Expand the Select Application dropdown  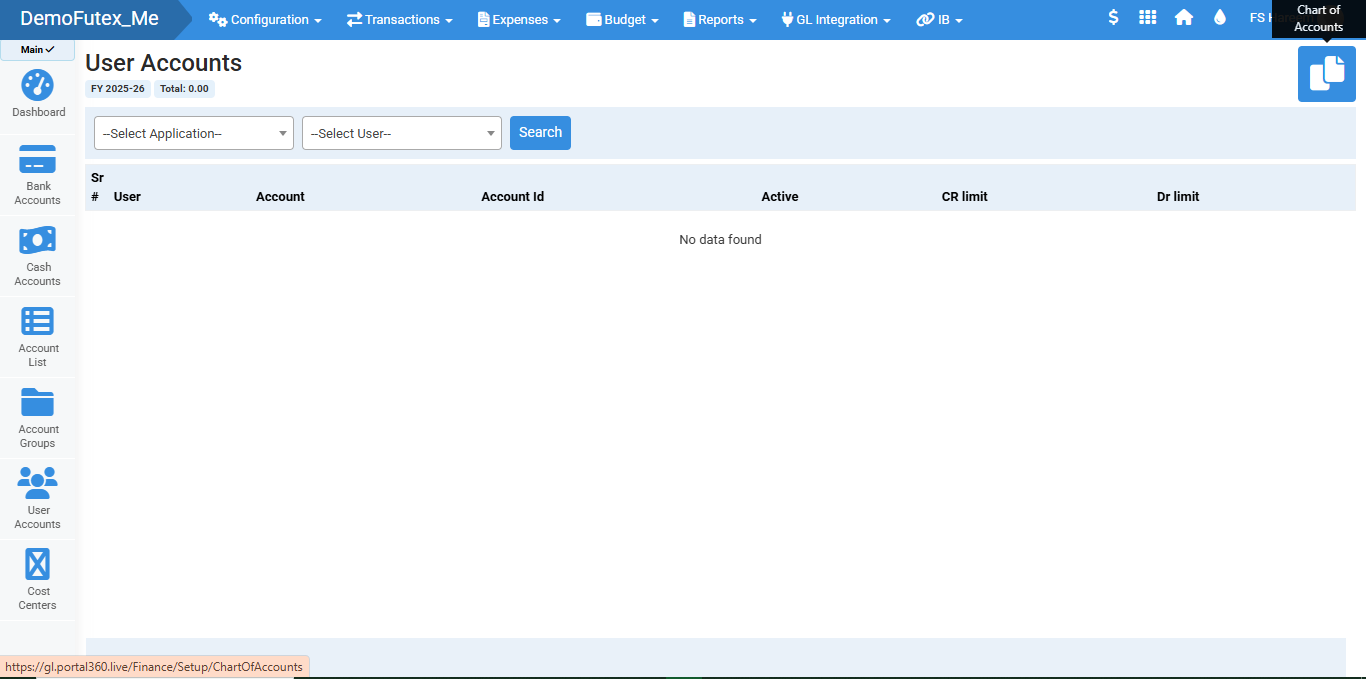click(194, 133)
